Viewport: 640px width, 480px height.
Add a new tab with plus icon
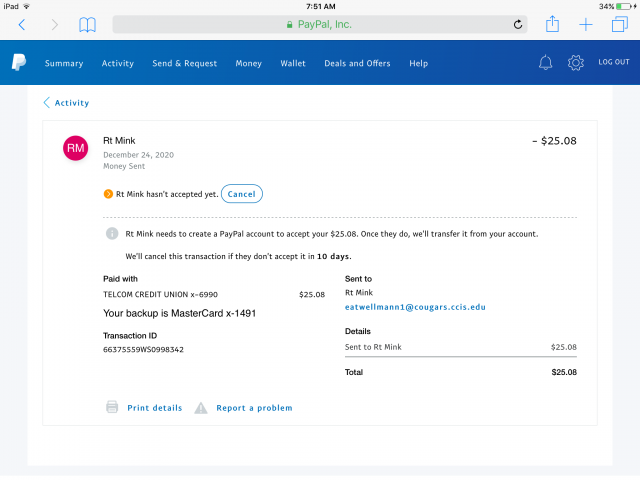586,24
